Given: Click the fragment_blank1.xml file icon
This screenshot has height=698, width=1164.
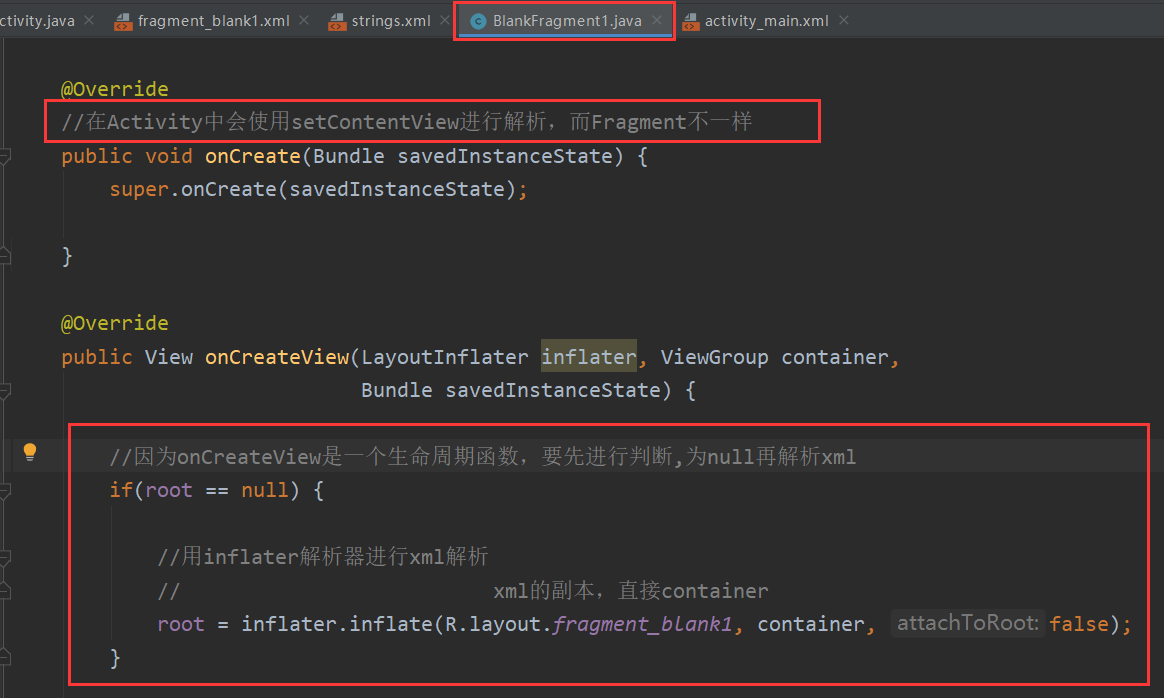Looking at the screenshot, I should (x=123, y=22).
